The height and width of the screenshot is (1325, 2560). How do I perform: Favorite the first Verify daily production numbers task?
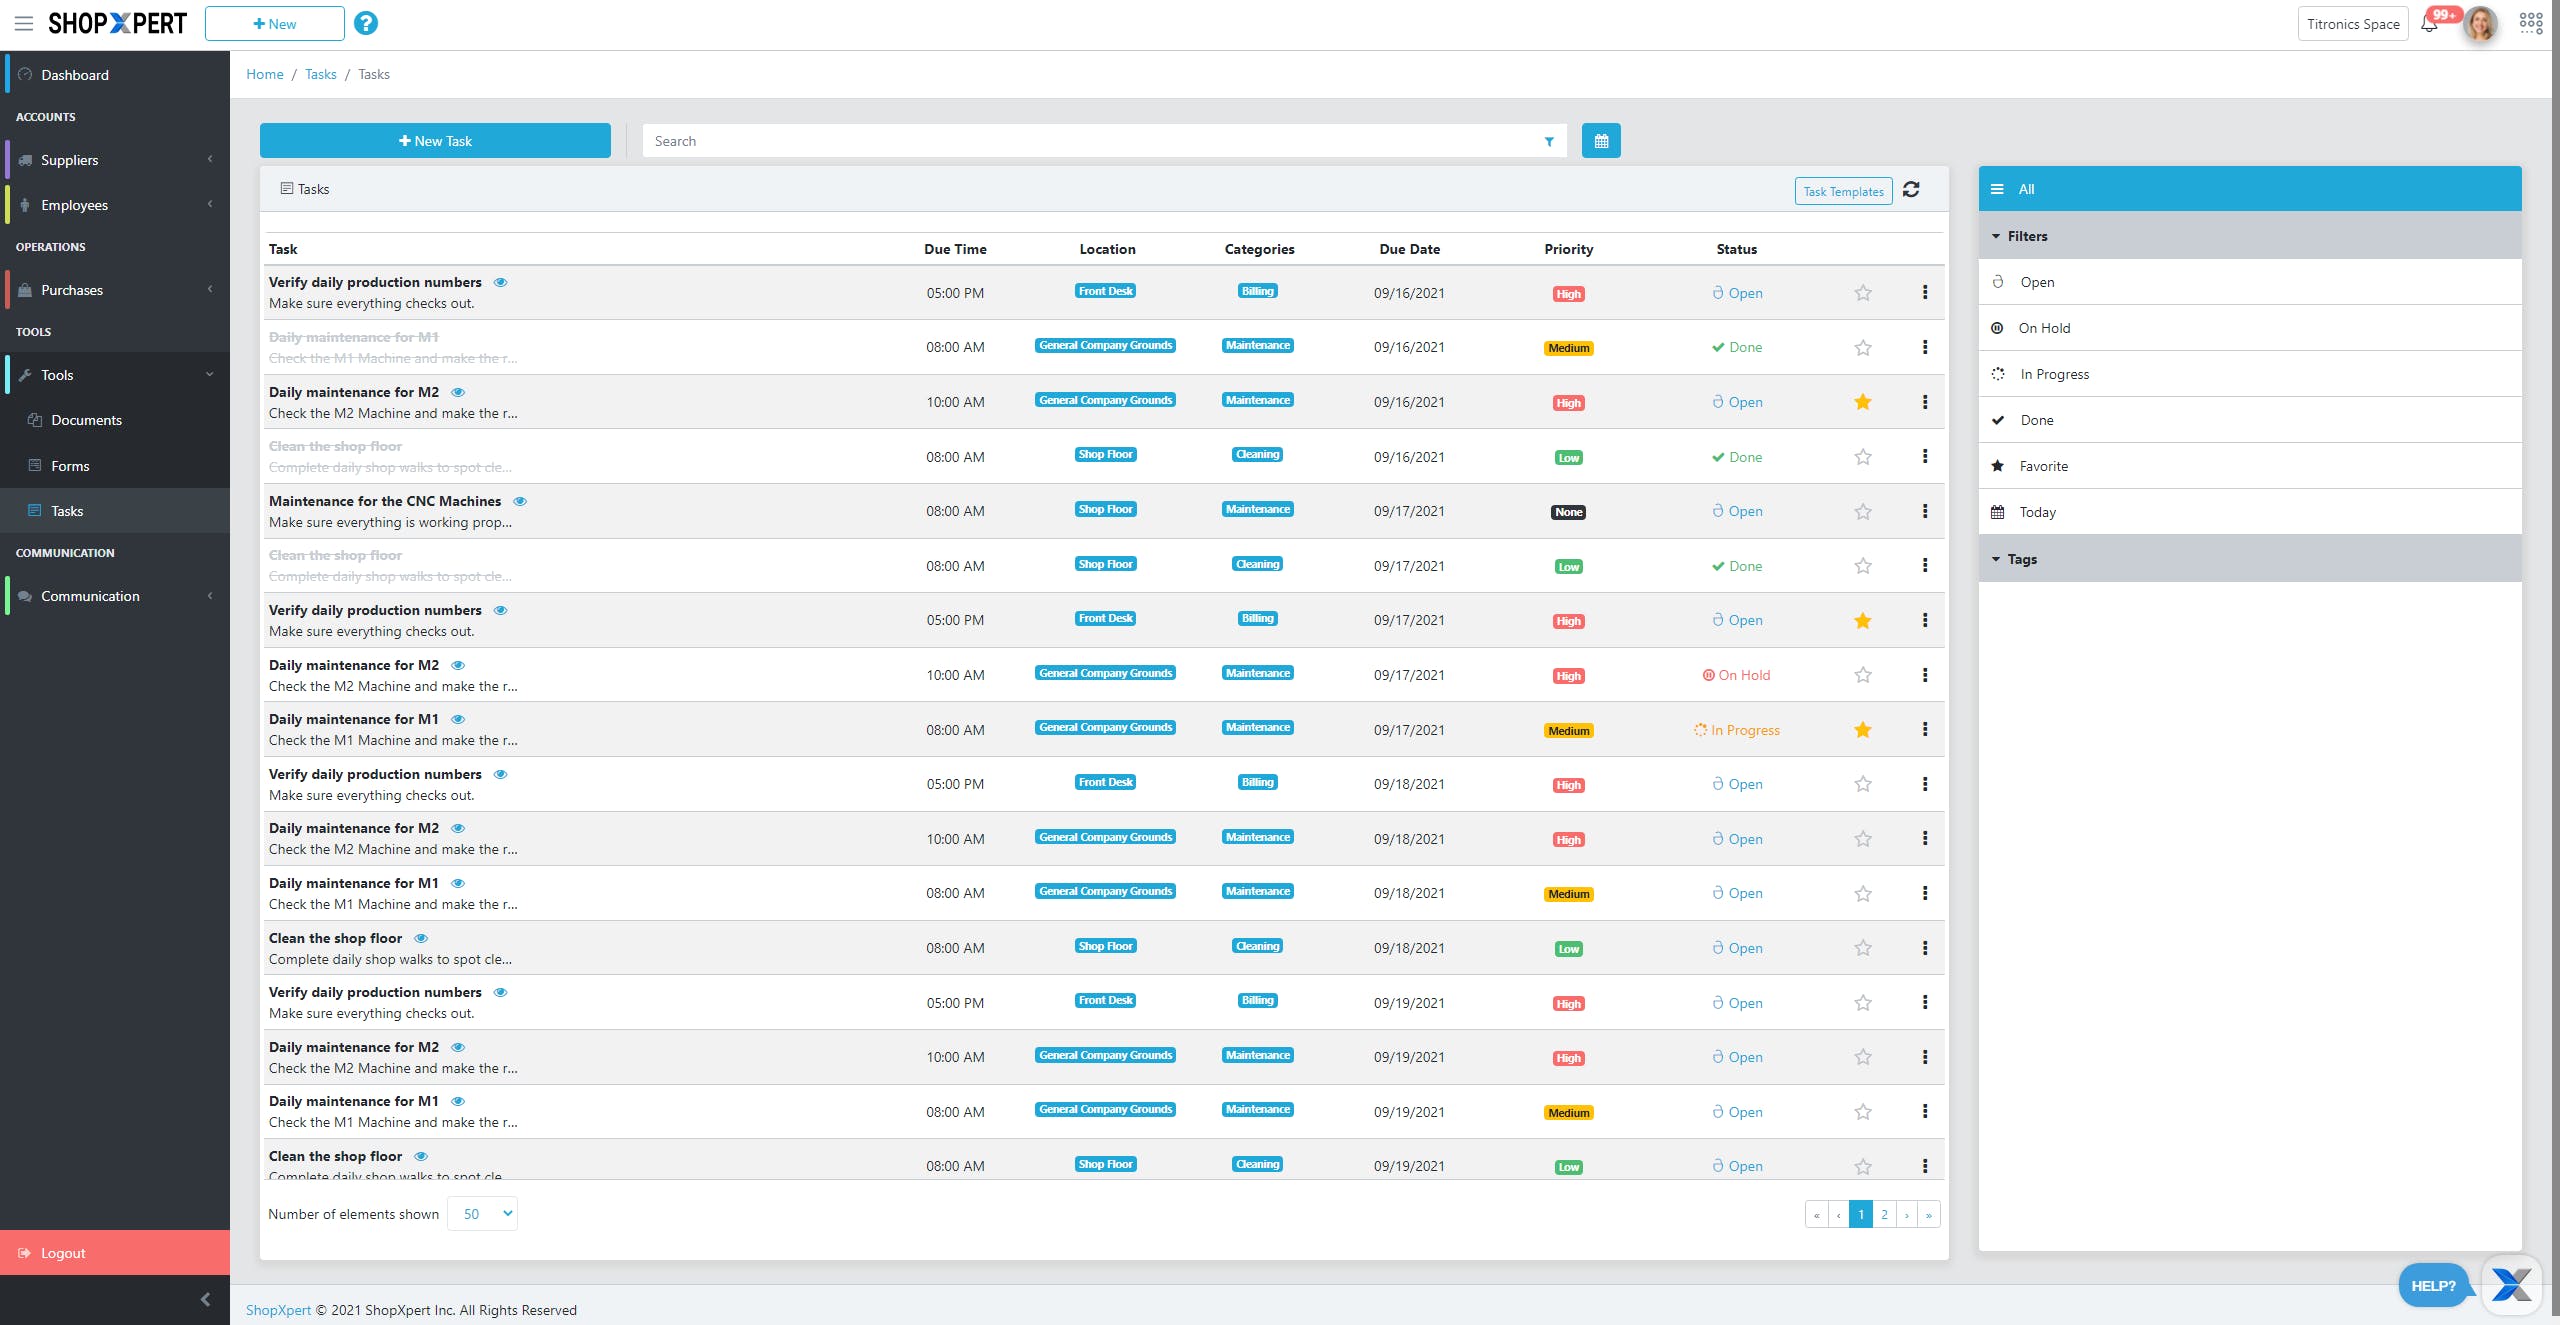tap(1862, 293)
